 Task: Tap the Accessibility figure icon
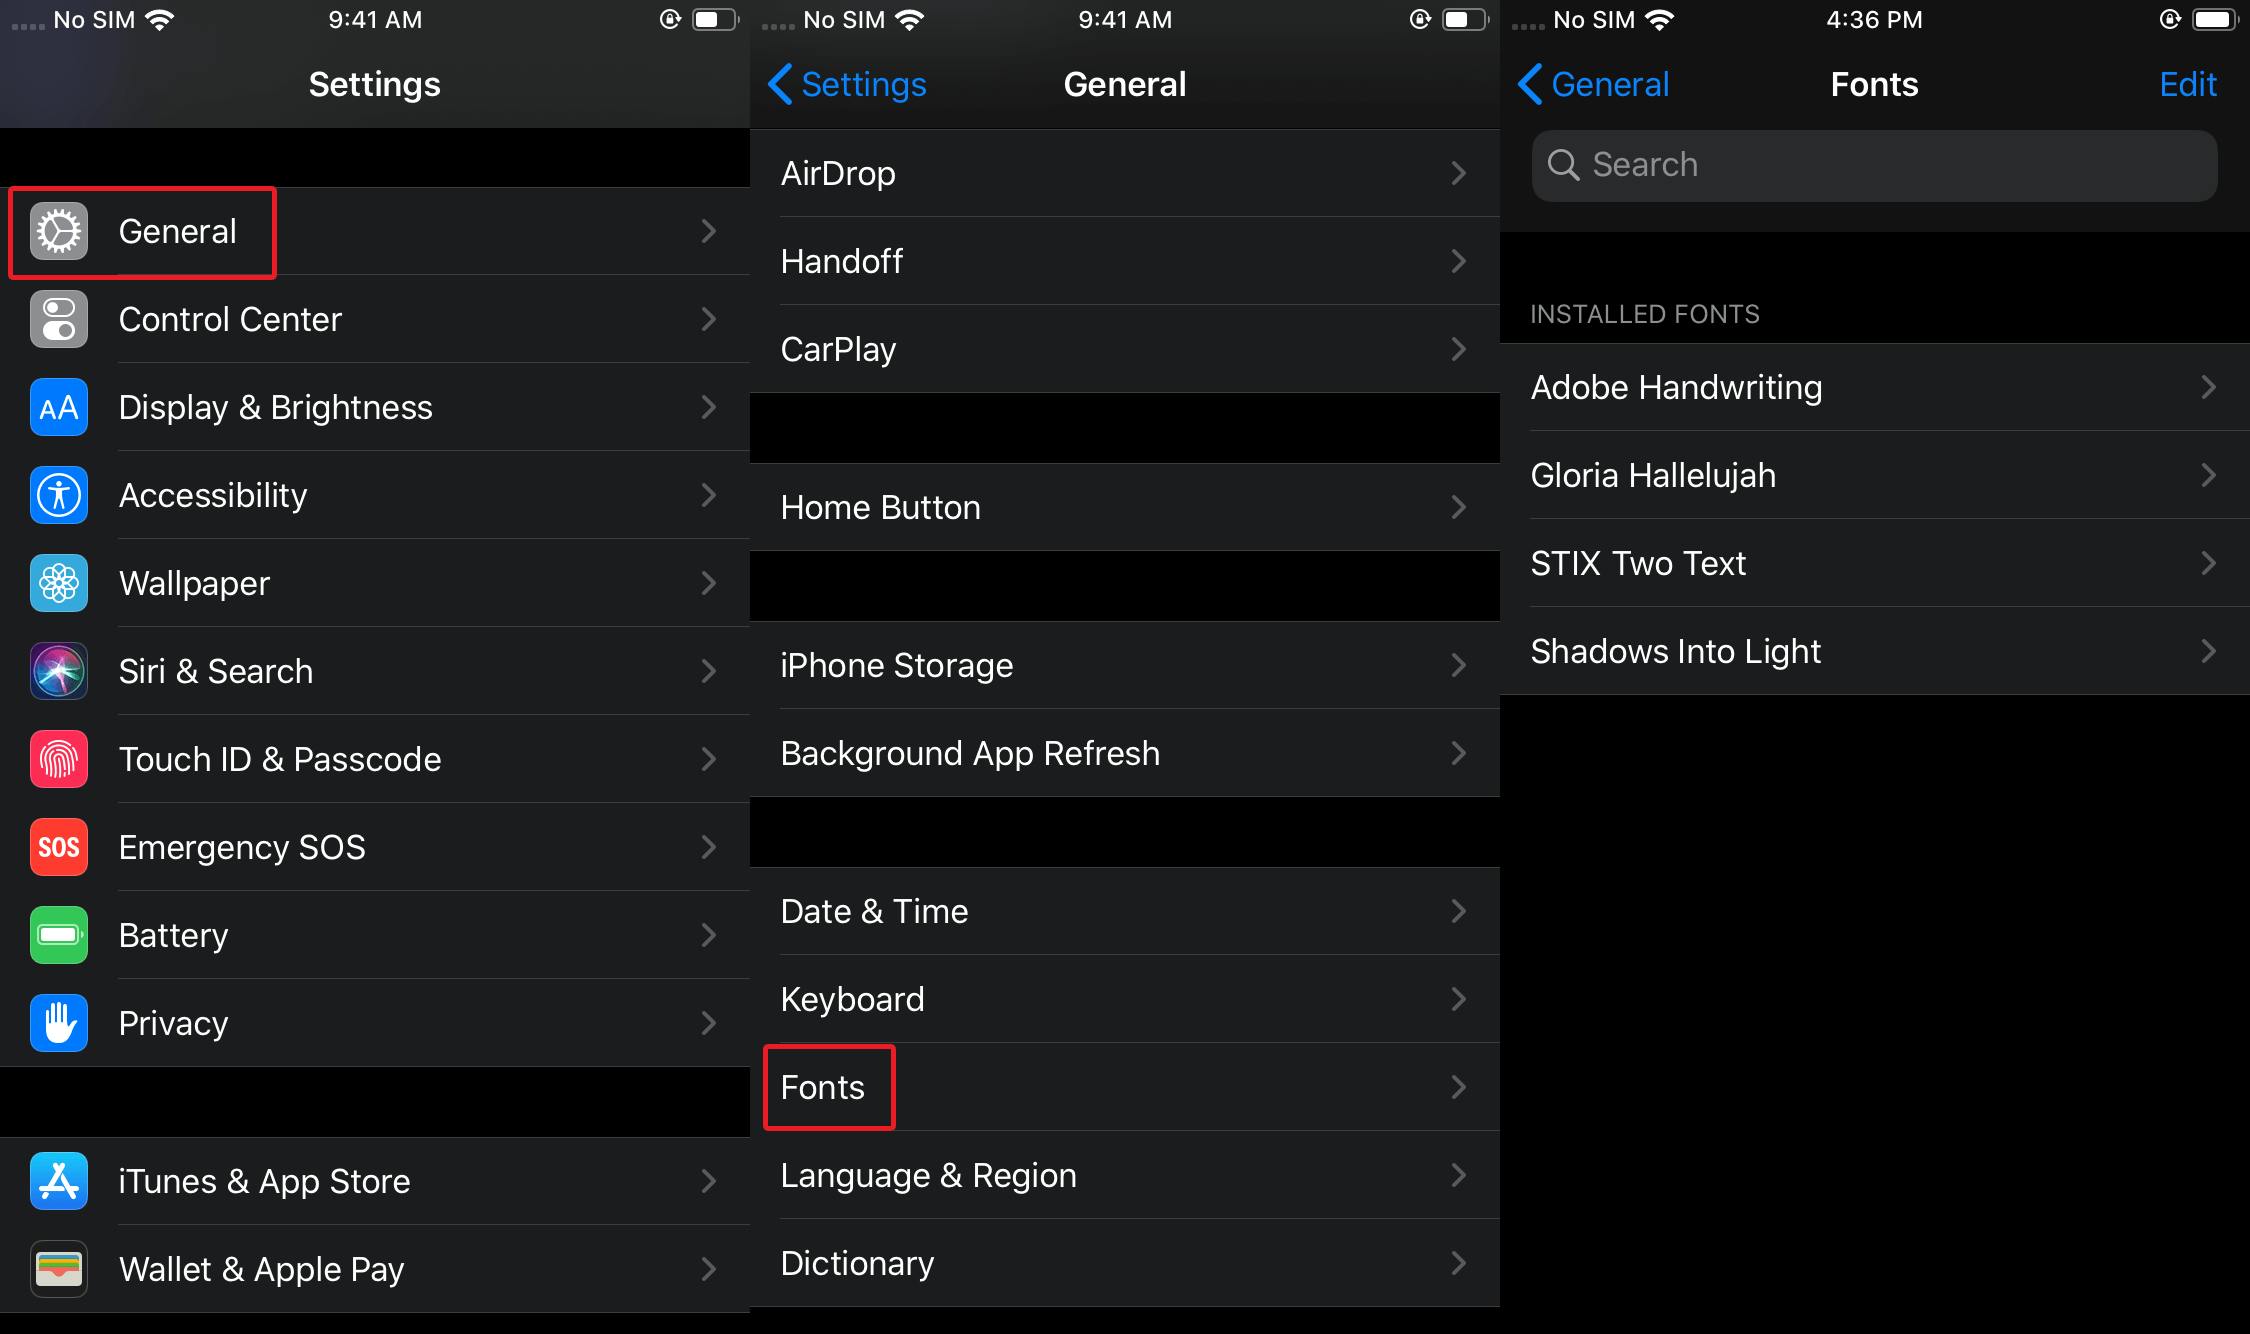pos(59,495)
